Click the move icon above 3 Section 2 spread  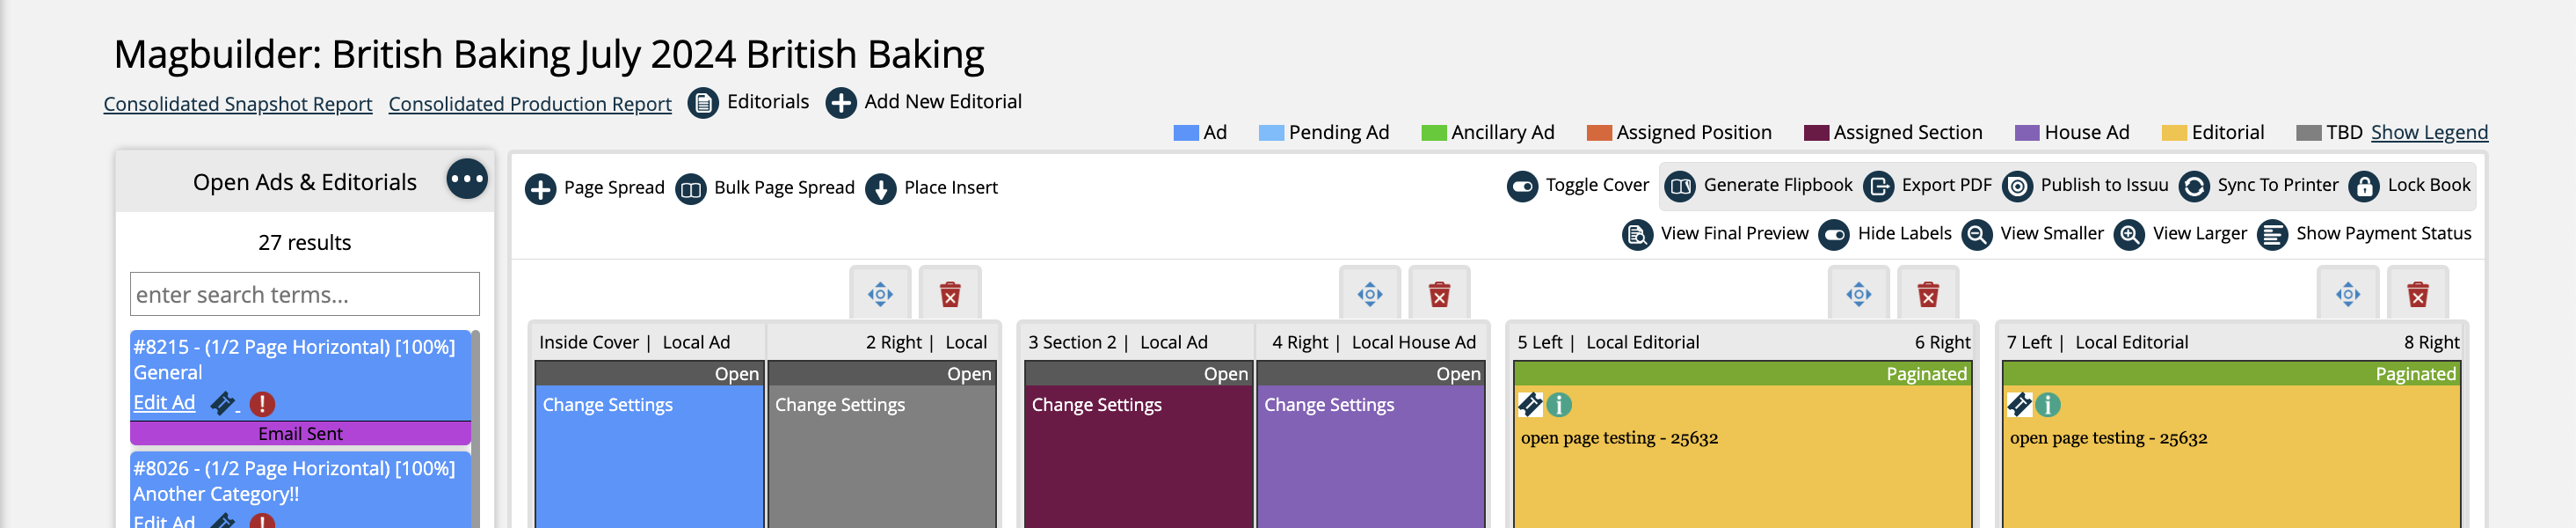click(x=1370, y=294)
